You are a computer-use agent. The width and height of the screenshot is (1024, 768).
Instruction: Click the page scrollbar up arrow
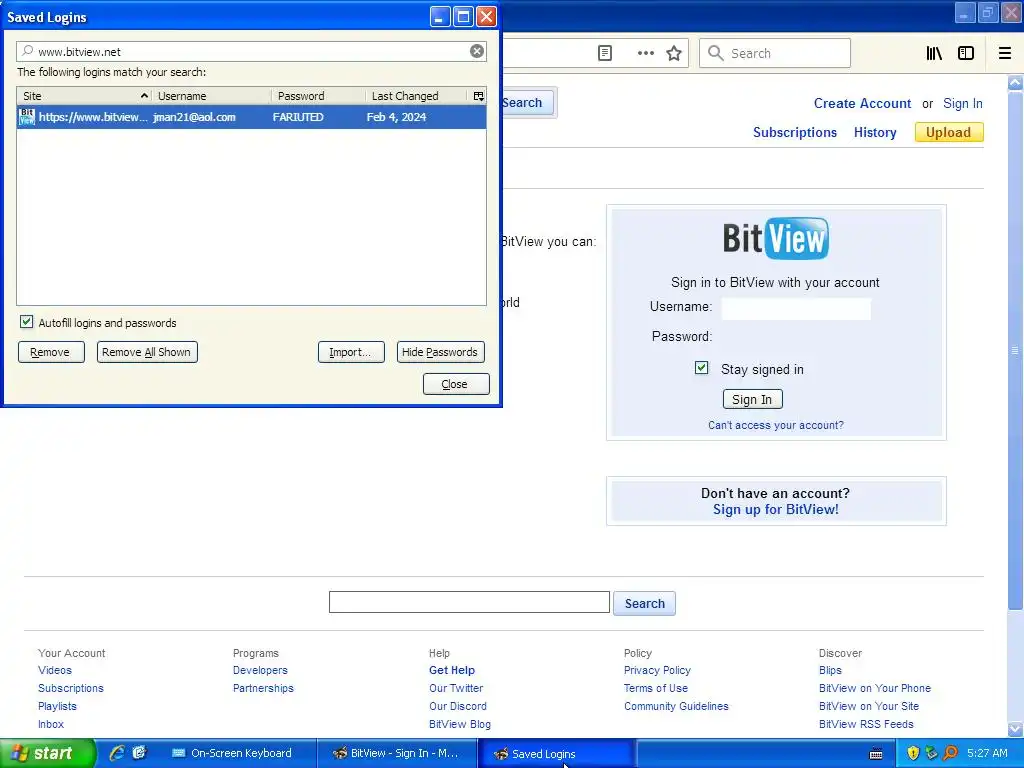[1016, 82]
